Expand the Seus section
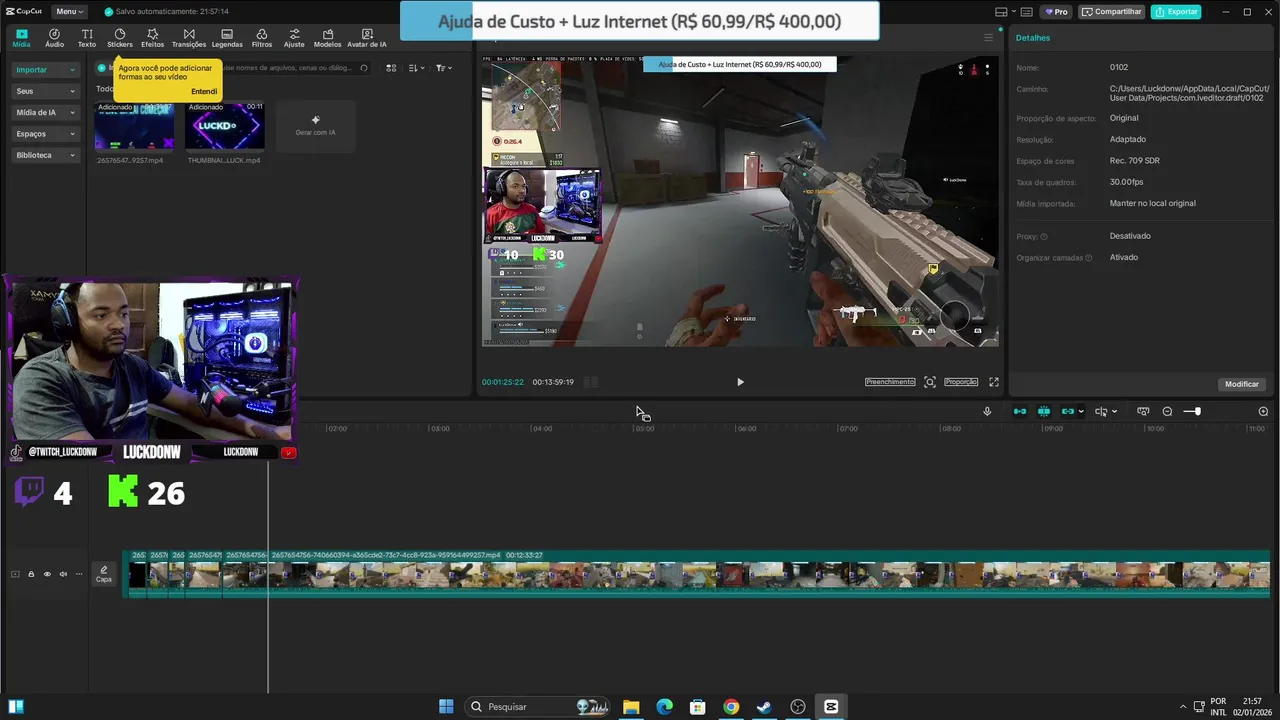The height and width of the screenshot is (720, 1280). pos(45,91)
